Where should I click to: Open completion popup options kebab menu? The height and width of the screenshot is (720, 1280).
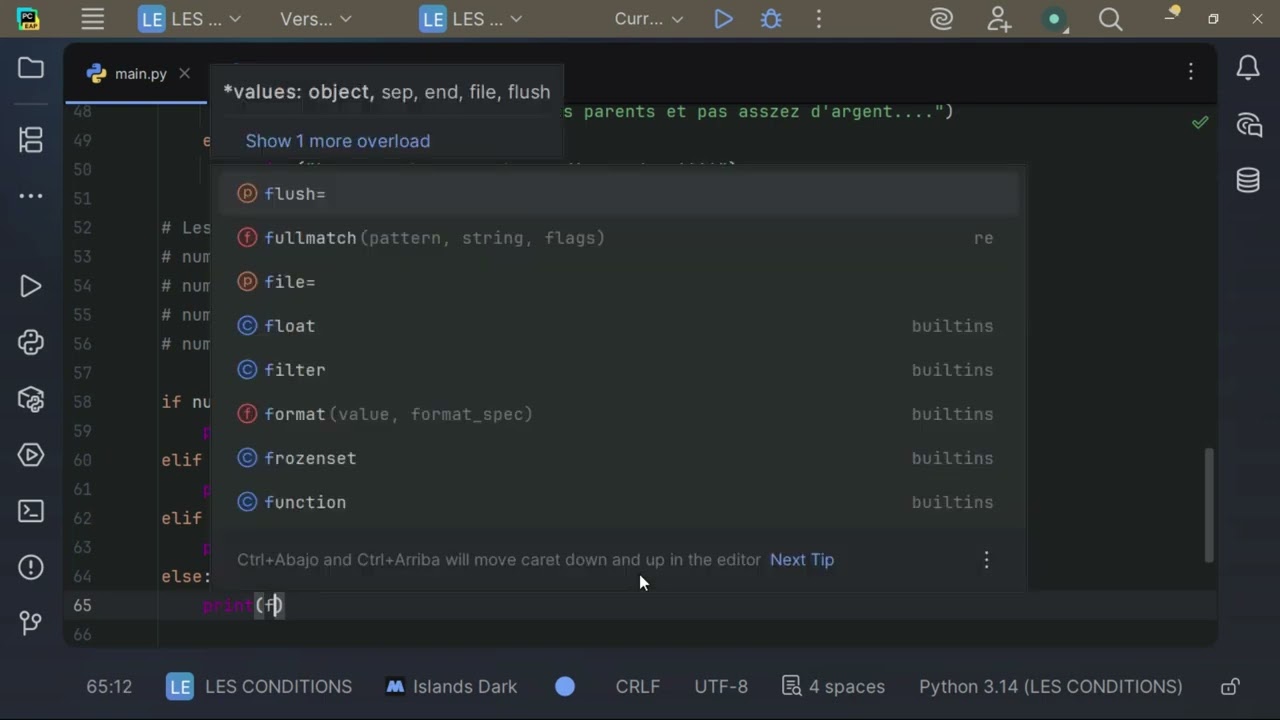pos(986,560)
